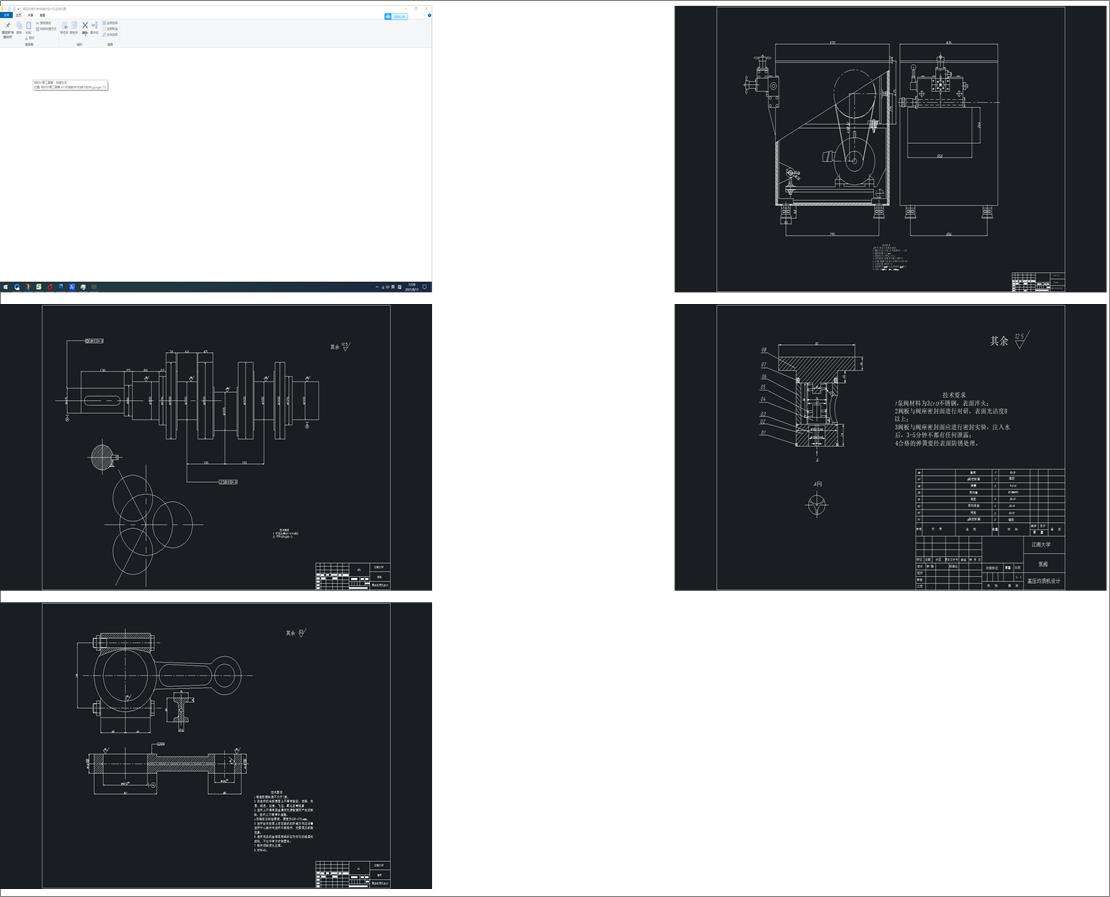Viewport: 1110px width, 897px height.
Task: Collapse the Explorer ribbon with chevron
Action: click(x=423, y=16)
